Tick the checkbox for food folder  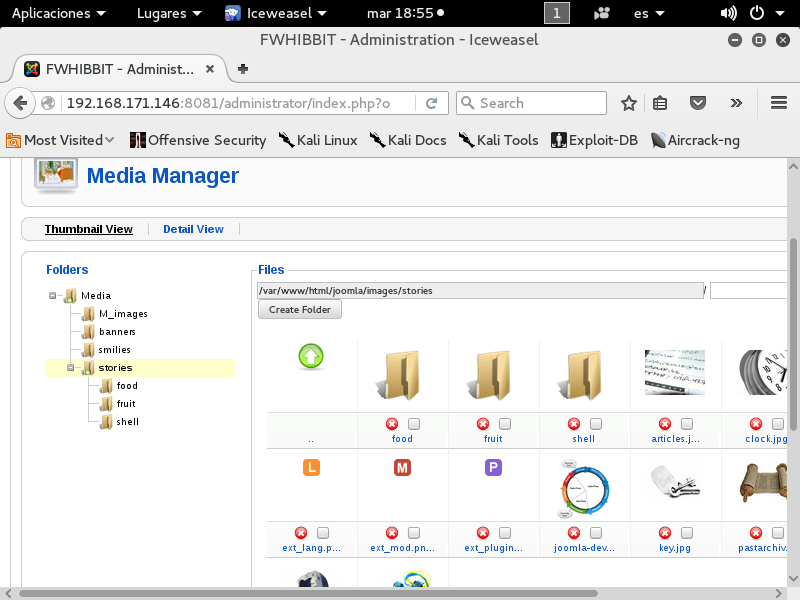pyautogui.click(x=414, y=424)
